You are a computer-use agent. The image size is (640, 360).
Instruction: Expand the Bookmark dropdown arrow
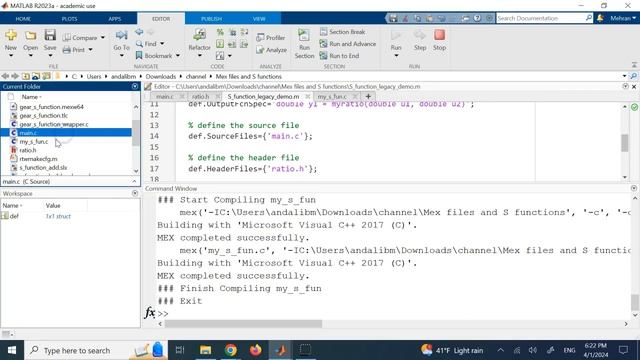[178, 56]
